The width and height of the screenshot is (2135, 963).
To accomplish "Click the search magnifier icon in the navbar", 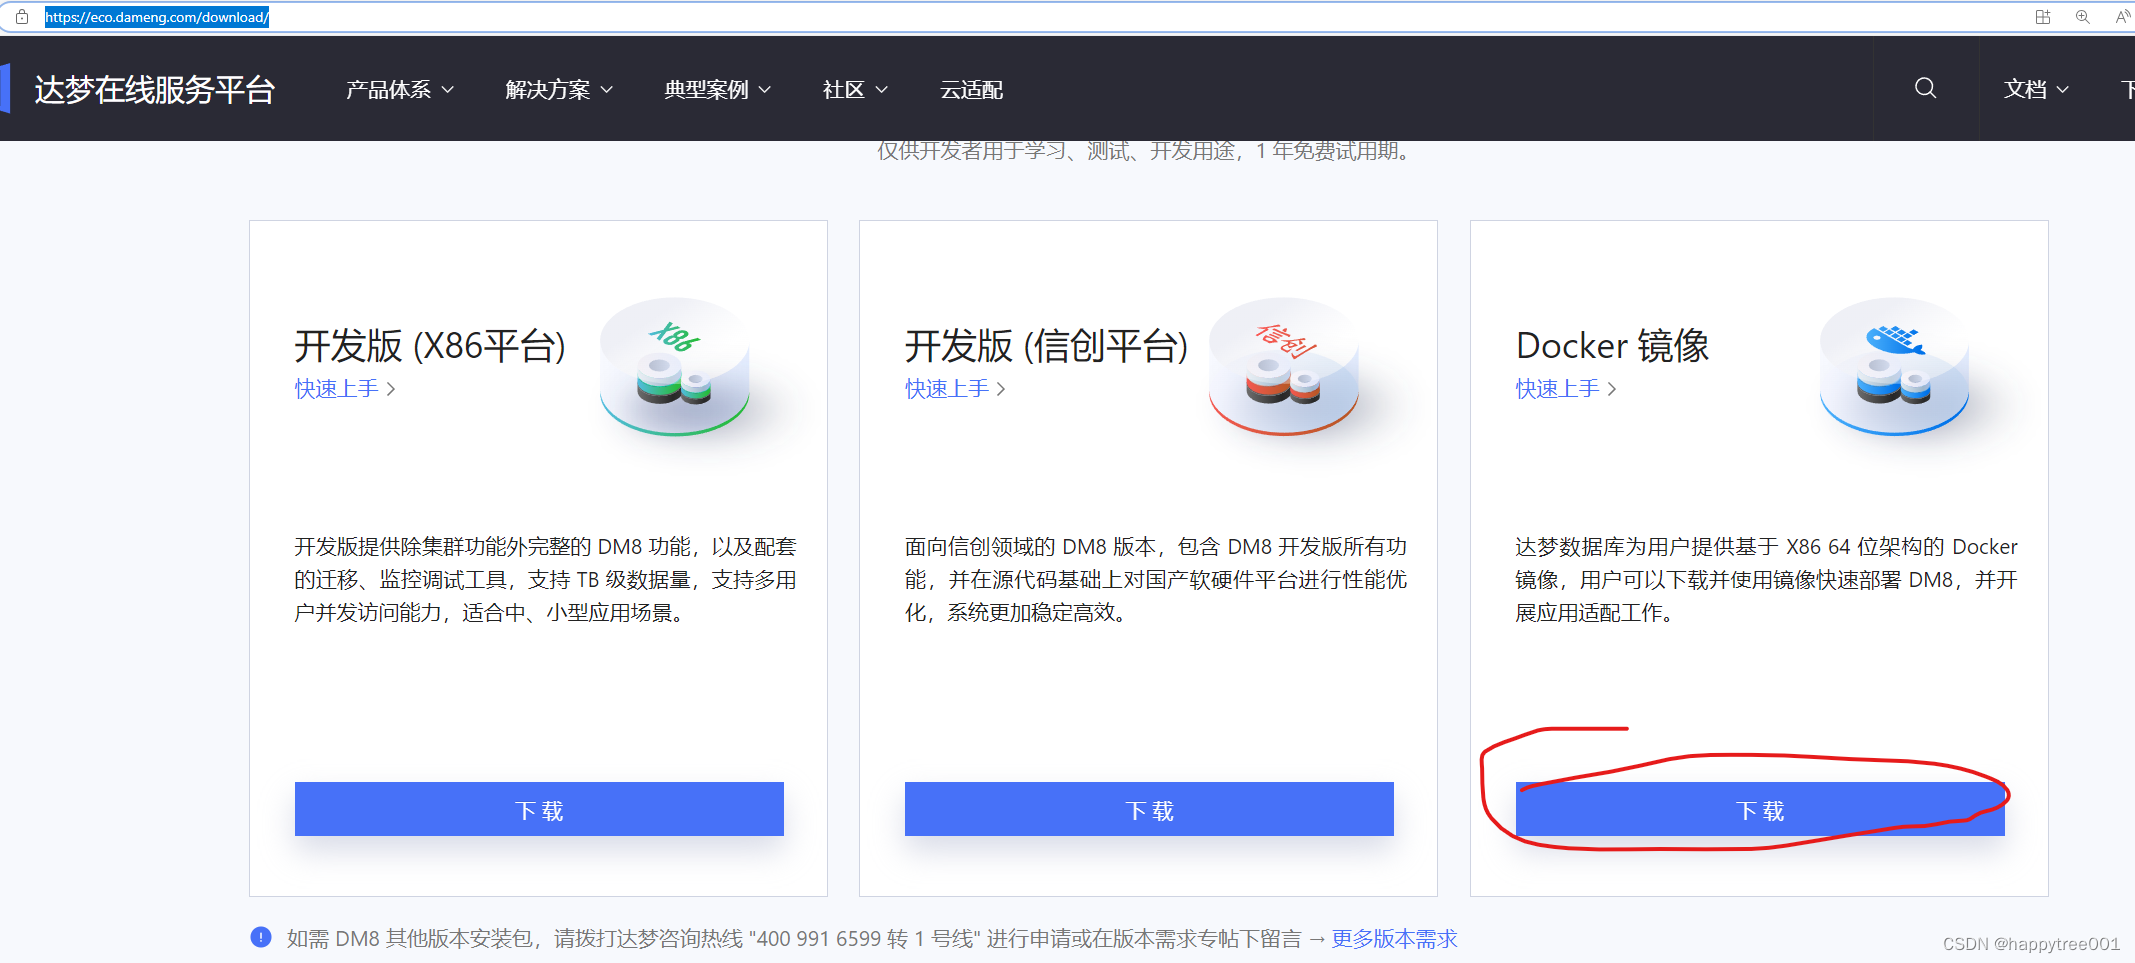I will click(1925, 88).
